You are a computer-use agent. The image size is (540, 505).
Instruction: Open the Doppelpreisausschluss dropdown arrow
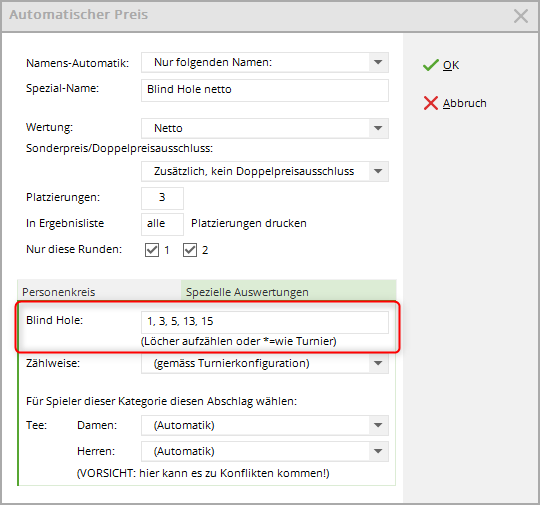pos(378,171)
